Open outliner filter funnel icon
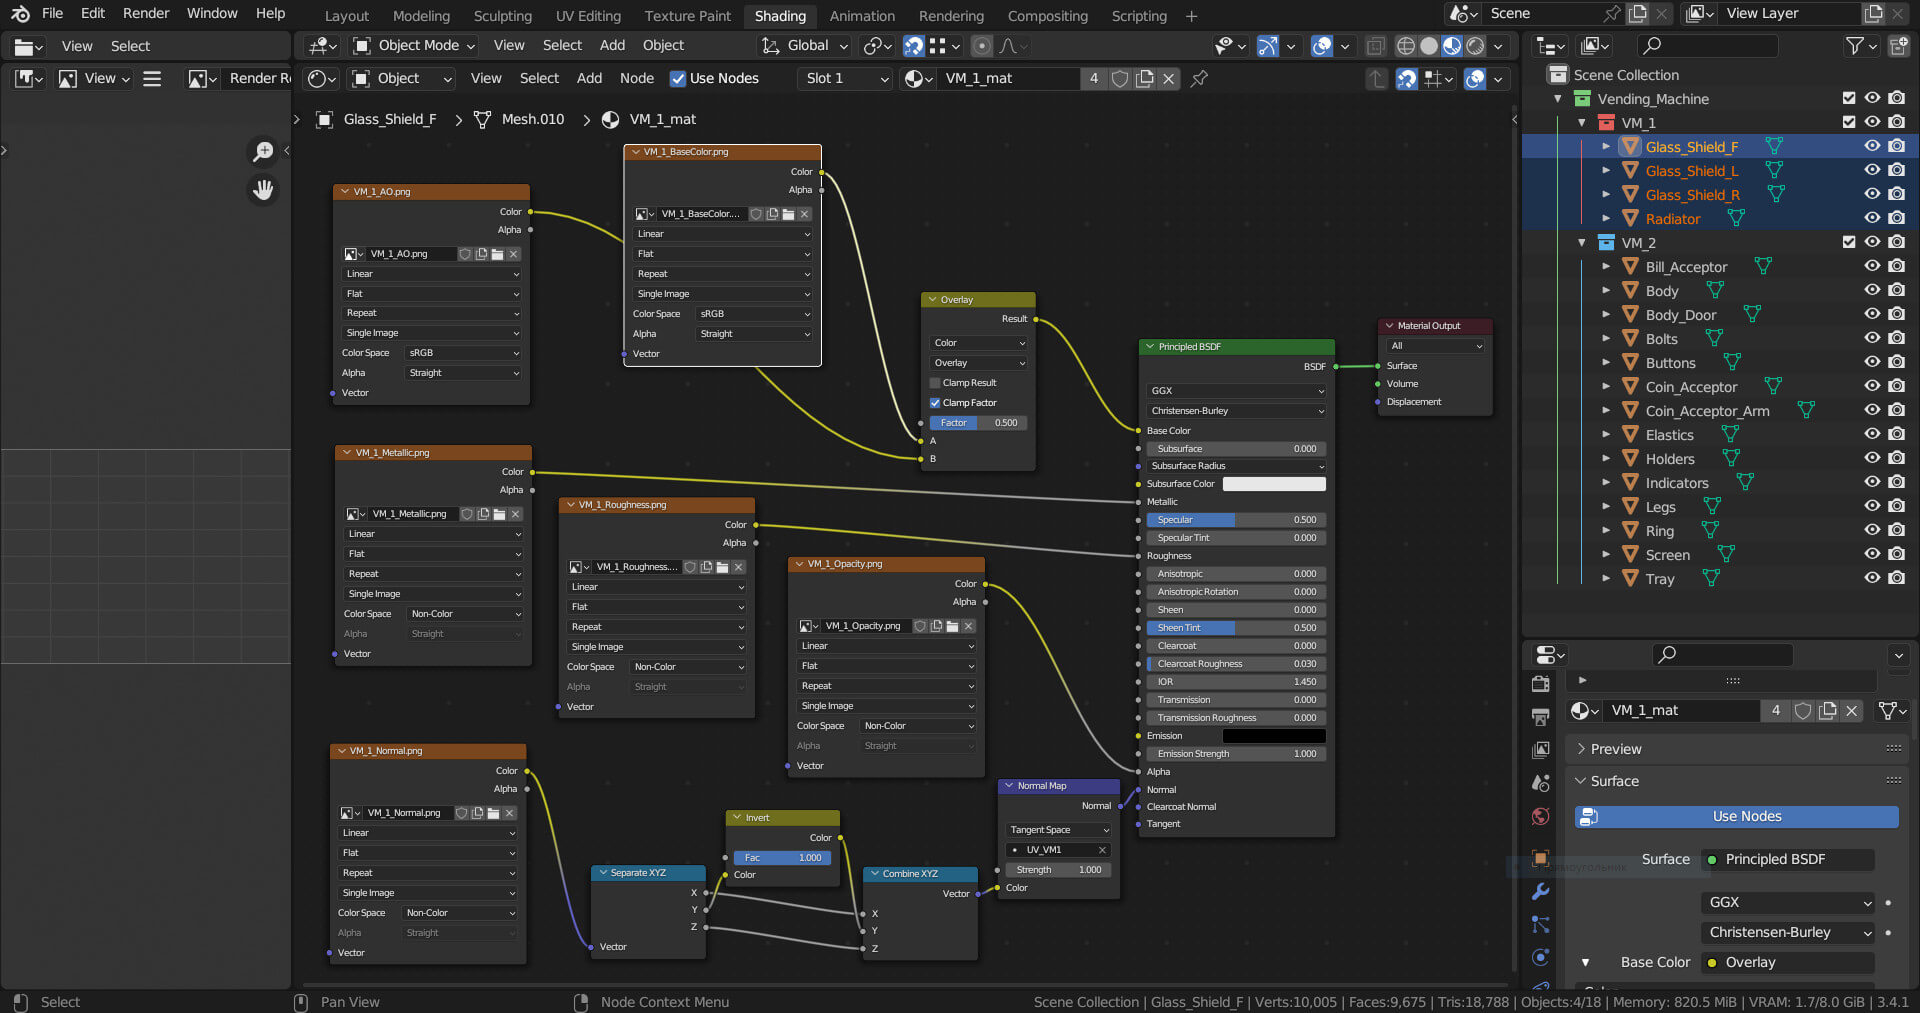This screenshot has width=1920, height=1013. pos(1855,46)
